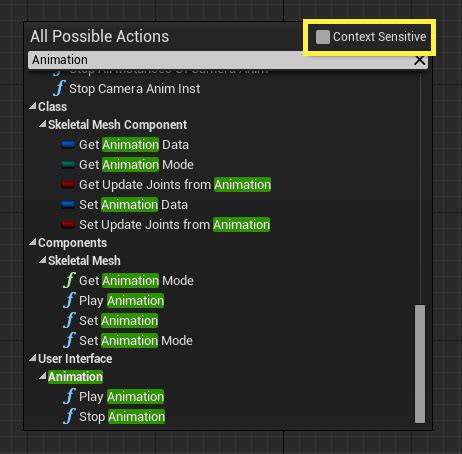
Task: Select Set Animation Mode function entry
Action: point(136,341)
